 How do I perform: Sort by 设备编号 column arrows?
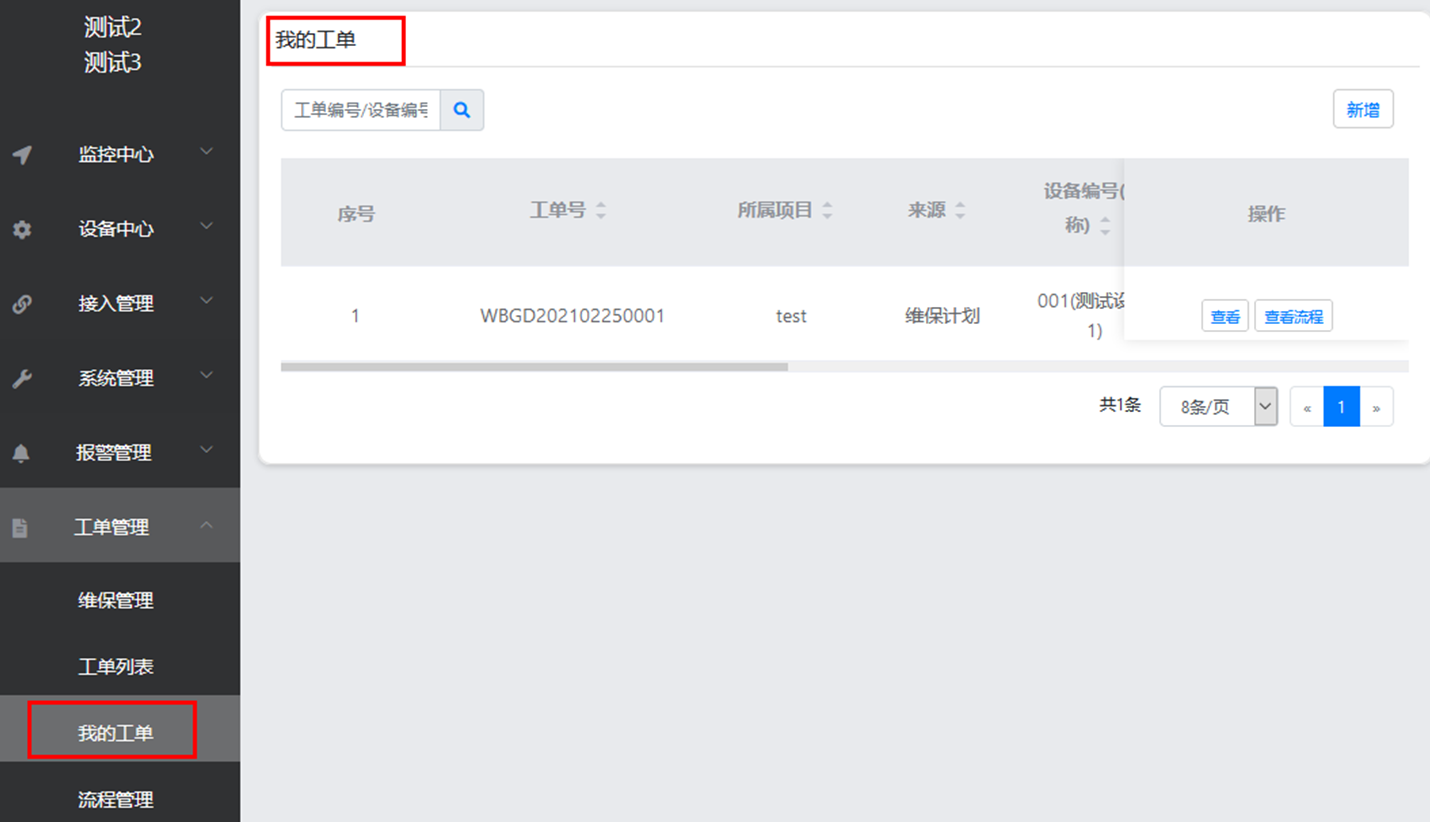tap(1105, 226)
